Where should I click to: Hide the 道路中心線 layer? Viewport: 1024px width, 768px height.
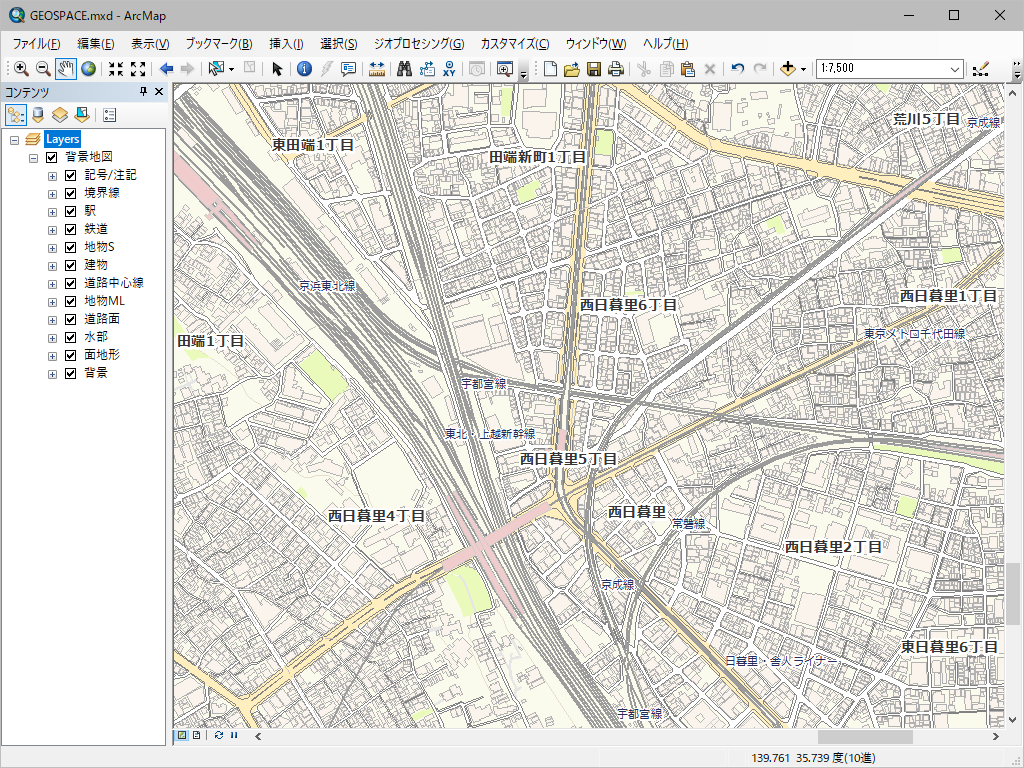[71, 283]
